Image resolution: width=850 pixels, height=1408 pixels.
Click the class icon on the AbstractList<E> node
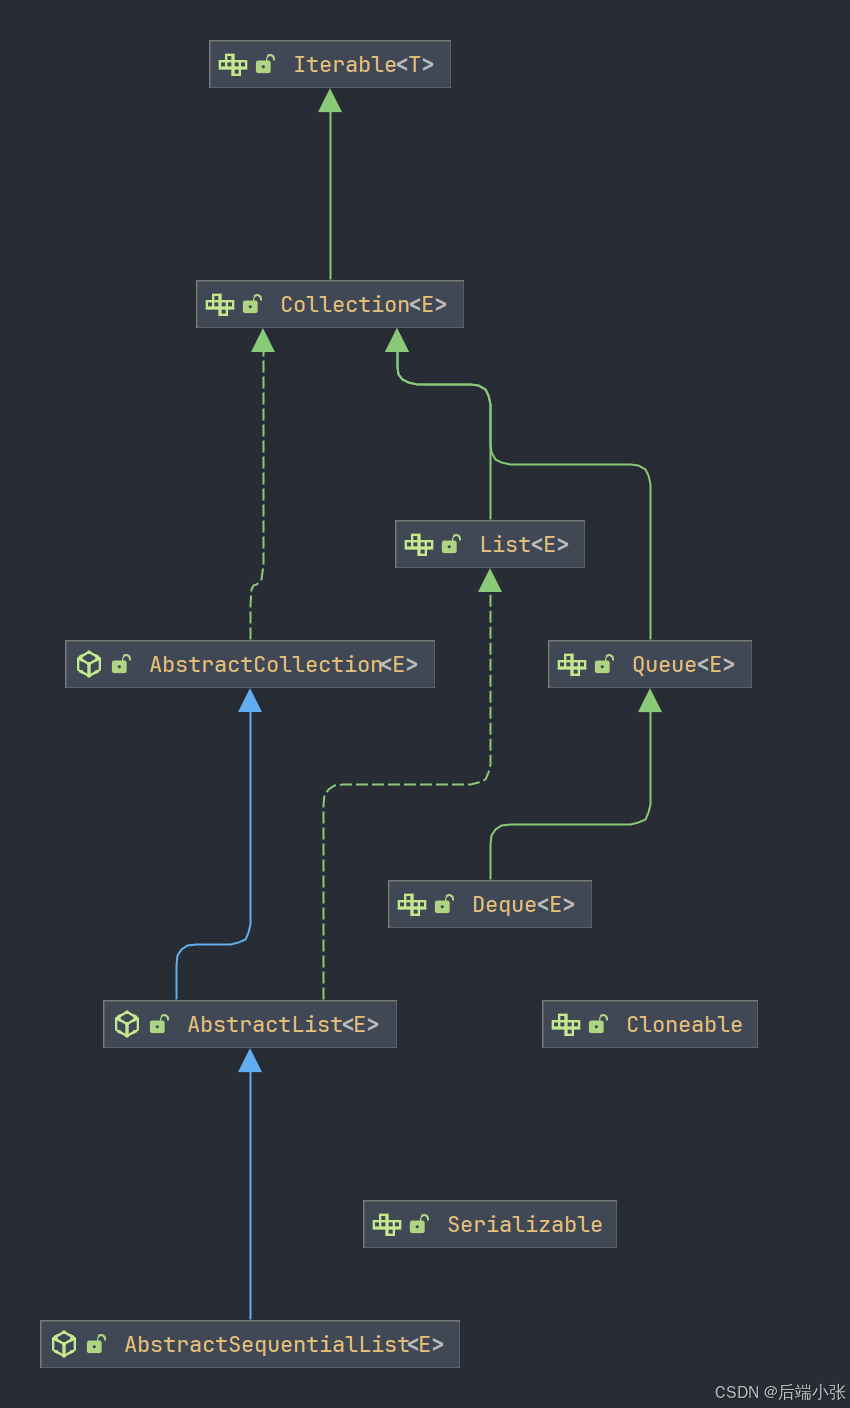127,1024
